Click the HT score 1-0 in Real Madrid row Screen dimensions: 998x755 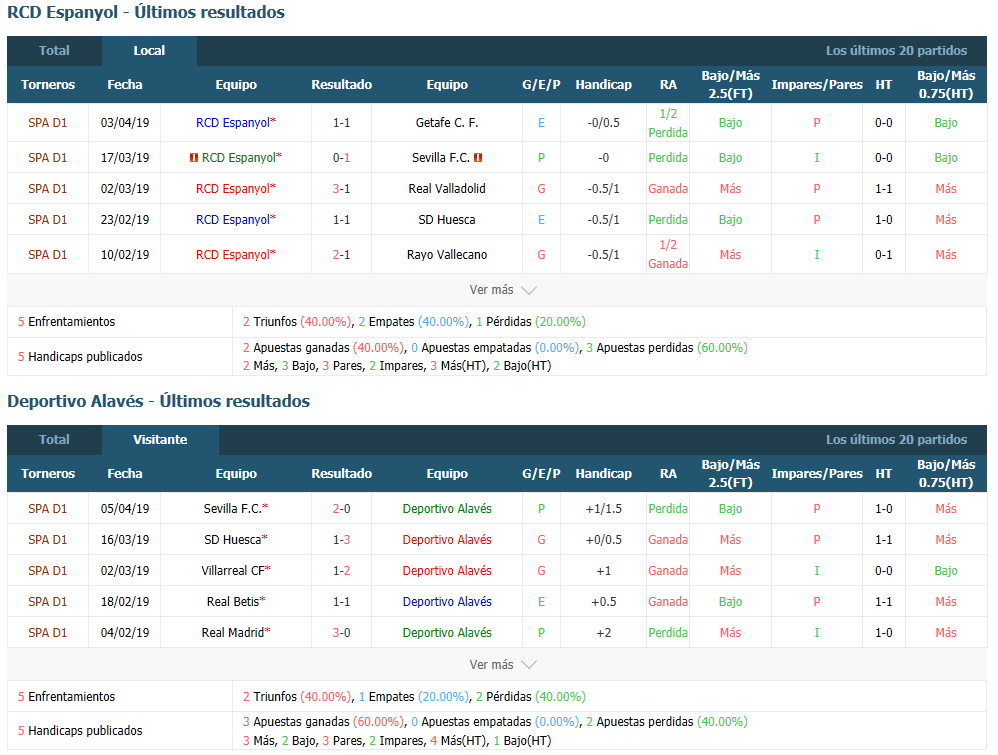click(x=883, y=633)
